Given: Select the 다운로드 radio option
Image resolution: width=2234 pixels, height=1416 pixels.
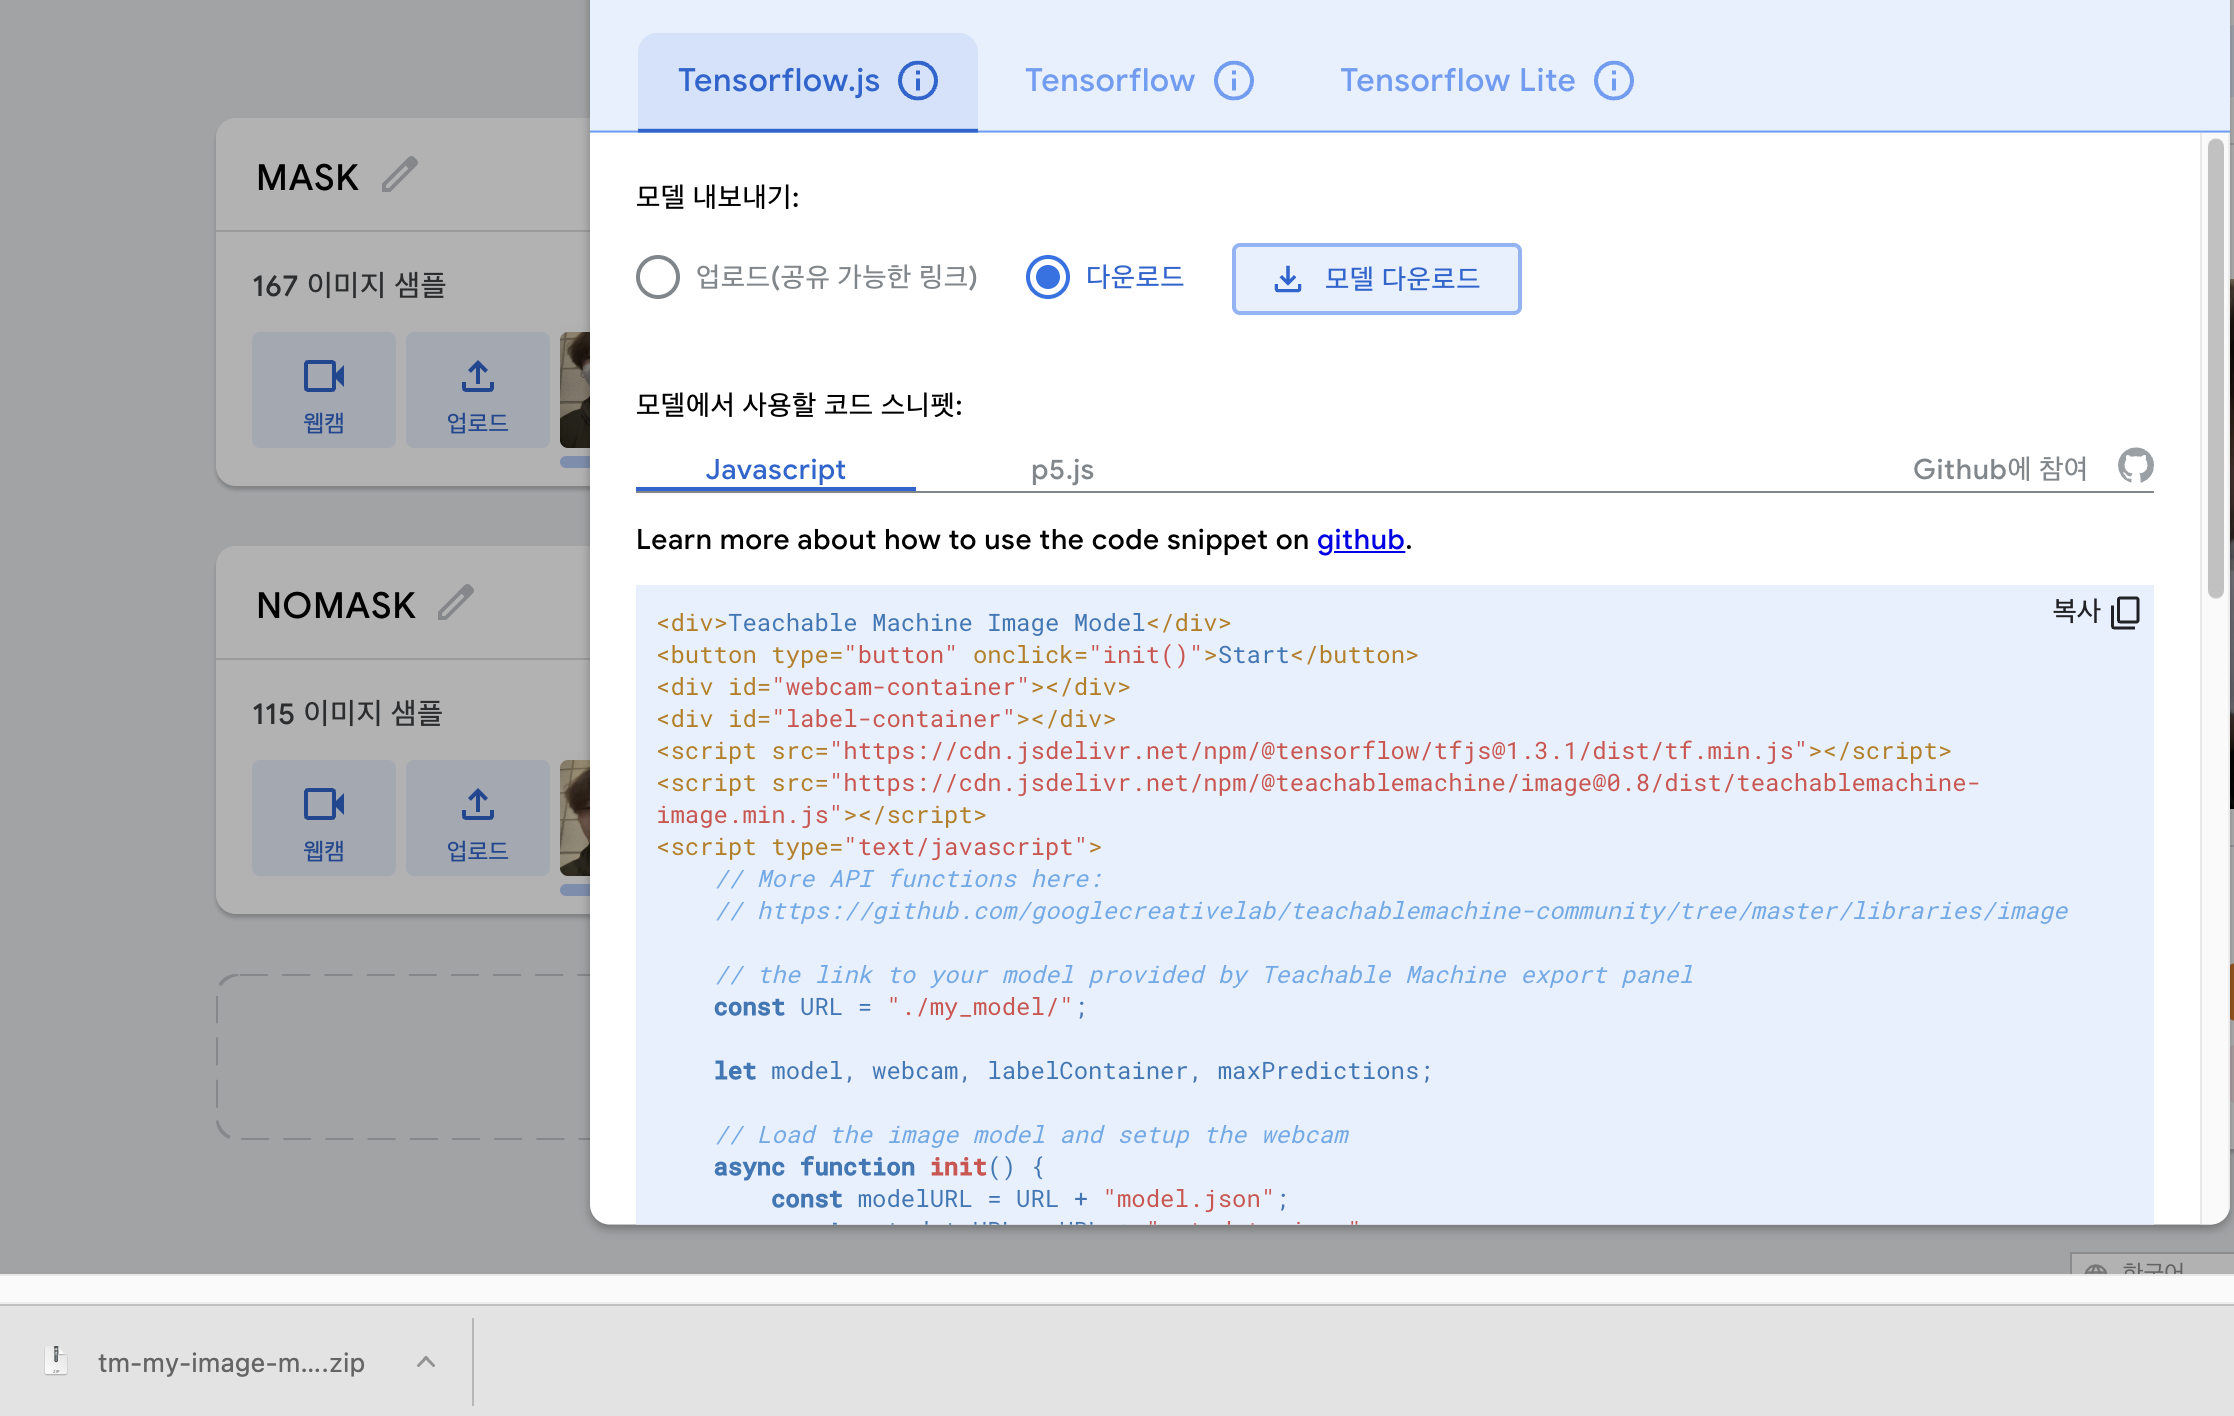Looking at the screenshot, I should 1048,277.
